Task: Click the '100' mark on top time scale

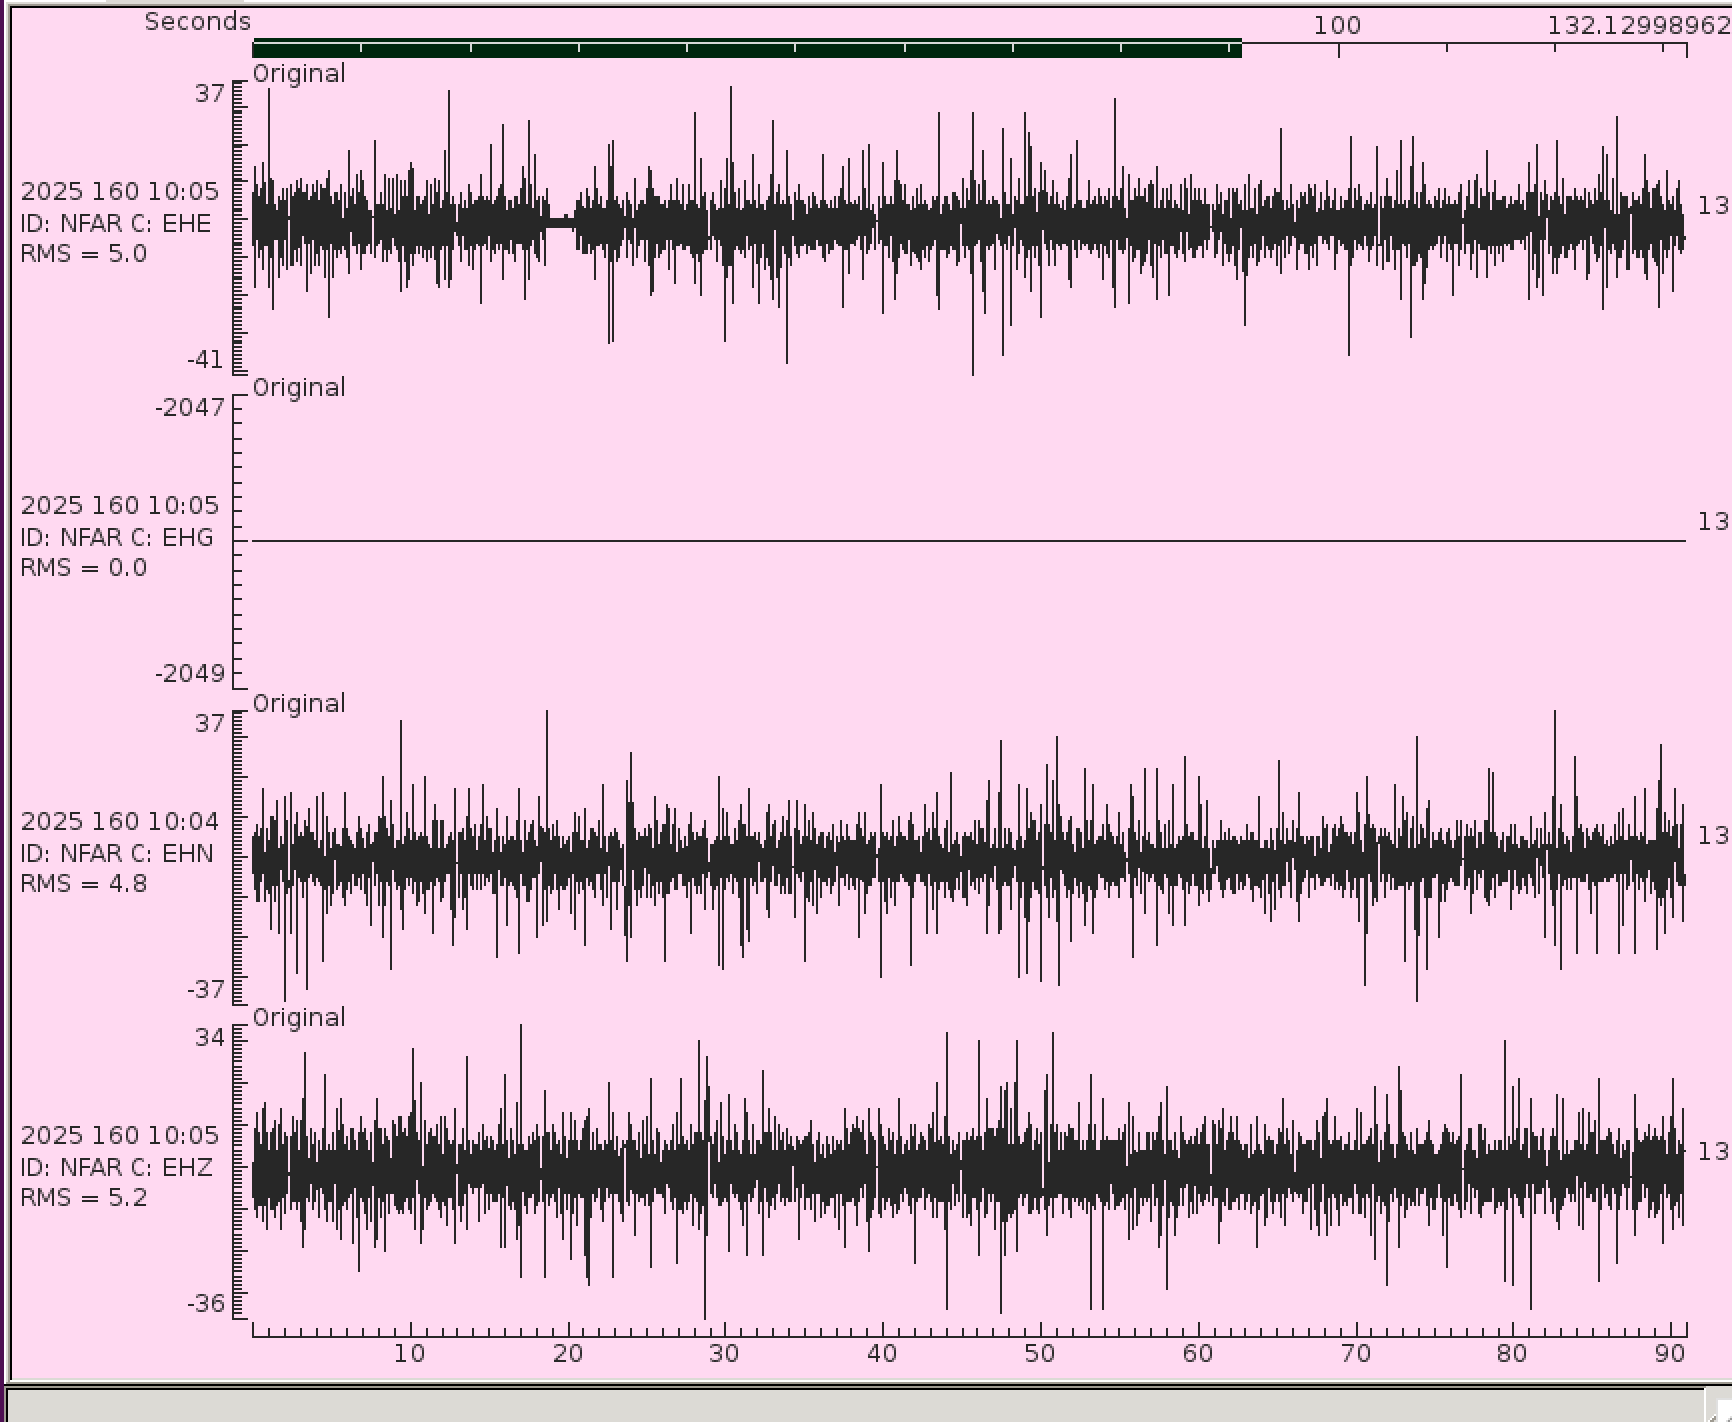Action: pyautogui.click(x=1337, y=26)
